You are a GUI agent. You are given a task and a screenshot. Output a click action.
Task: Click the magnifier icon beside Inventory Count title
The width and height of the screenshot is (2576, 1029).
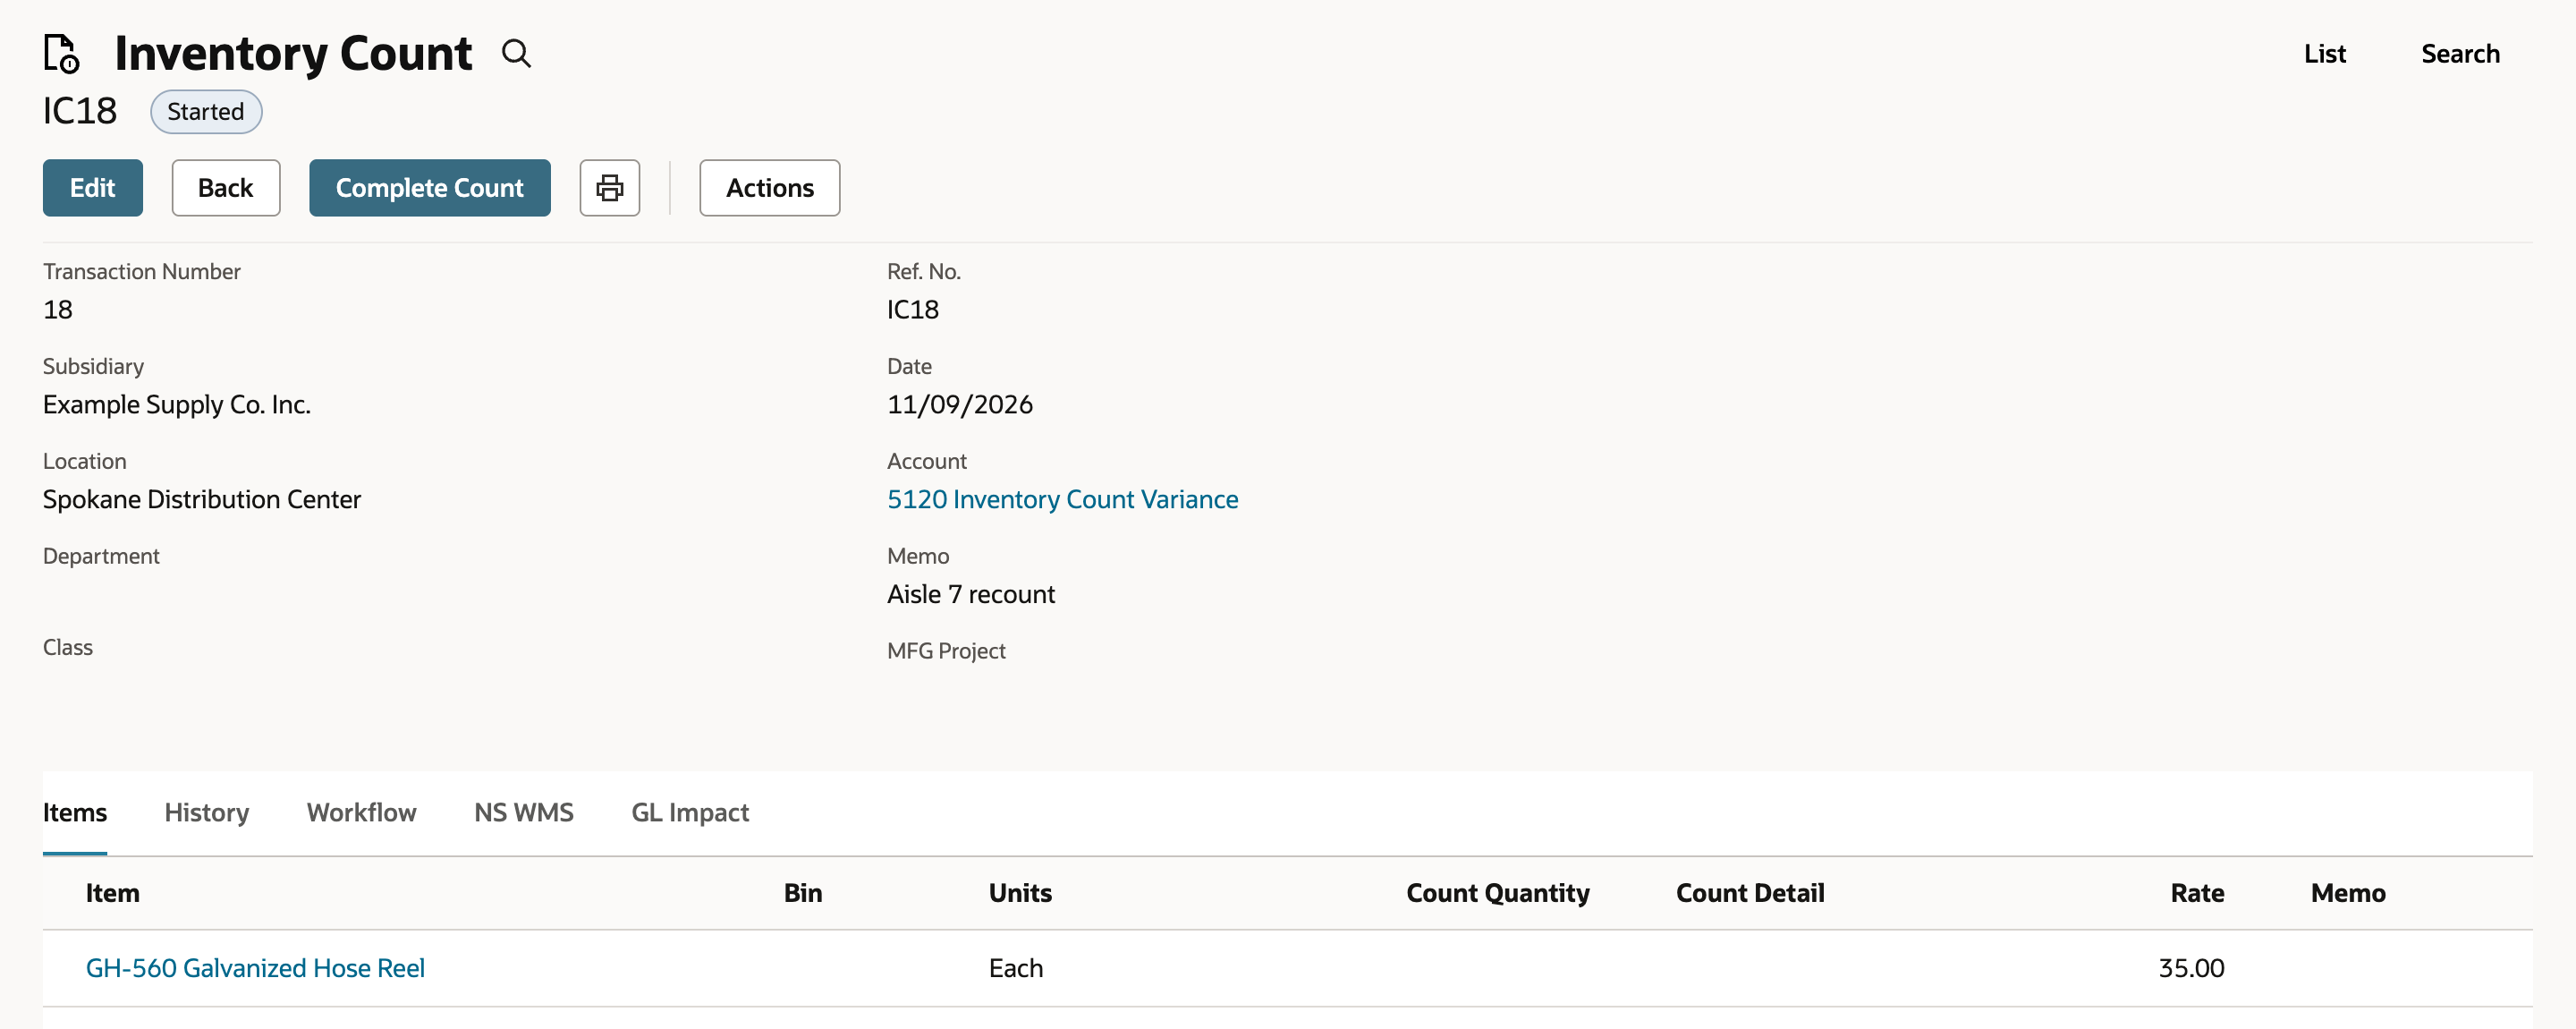516,53
